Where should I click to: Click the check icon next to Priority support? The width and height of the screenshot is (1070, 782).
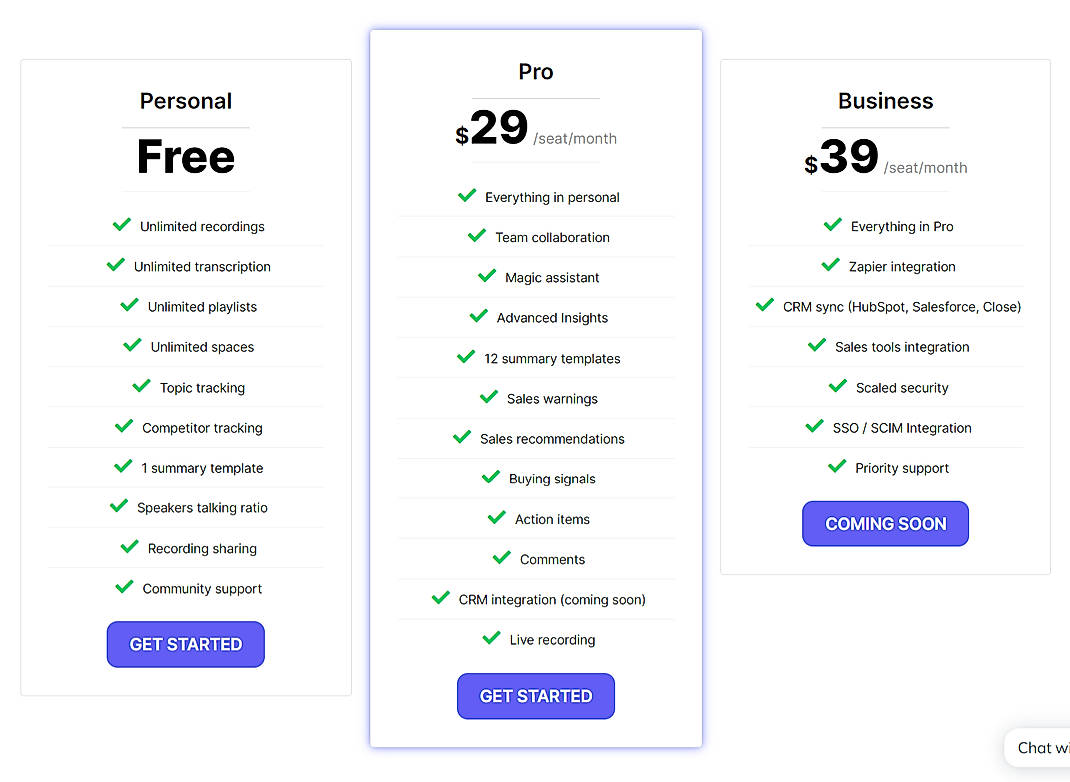837,466
